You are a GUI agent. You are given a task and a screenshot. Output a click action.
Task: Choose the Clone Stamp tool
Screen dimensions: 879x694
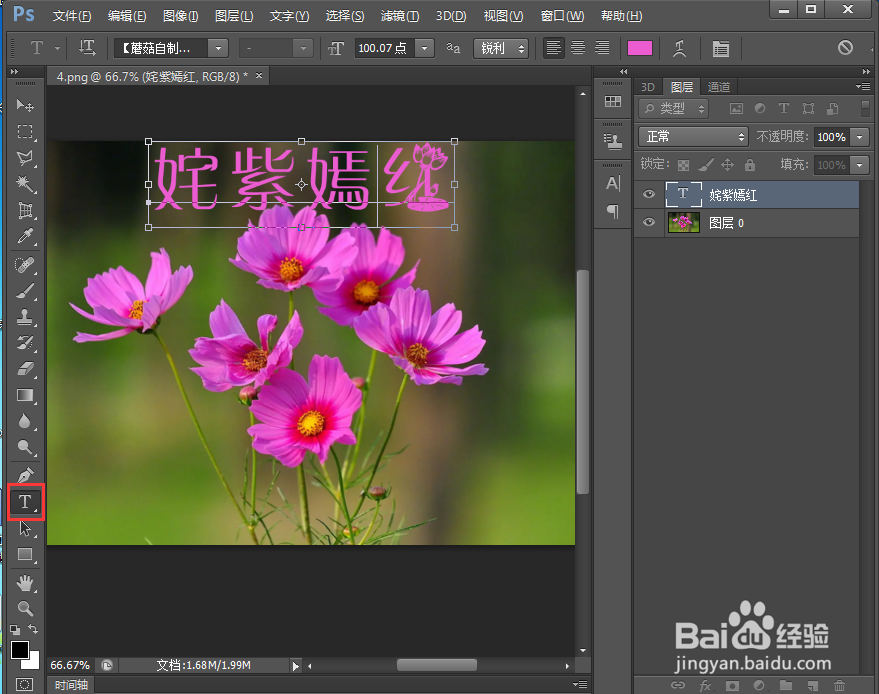[25, 315]
